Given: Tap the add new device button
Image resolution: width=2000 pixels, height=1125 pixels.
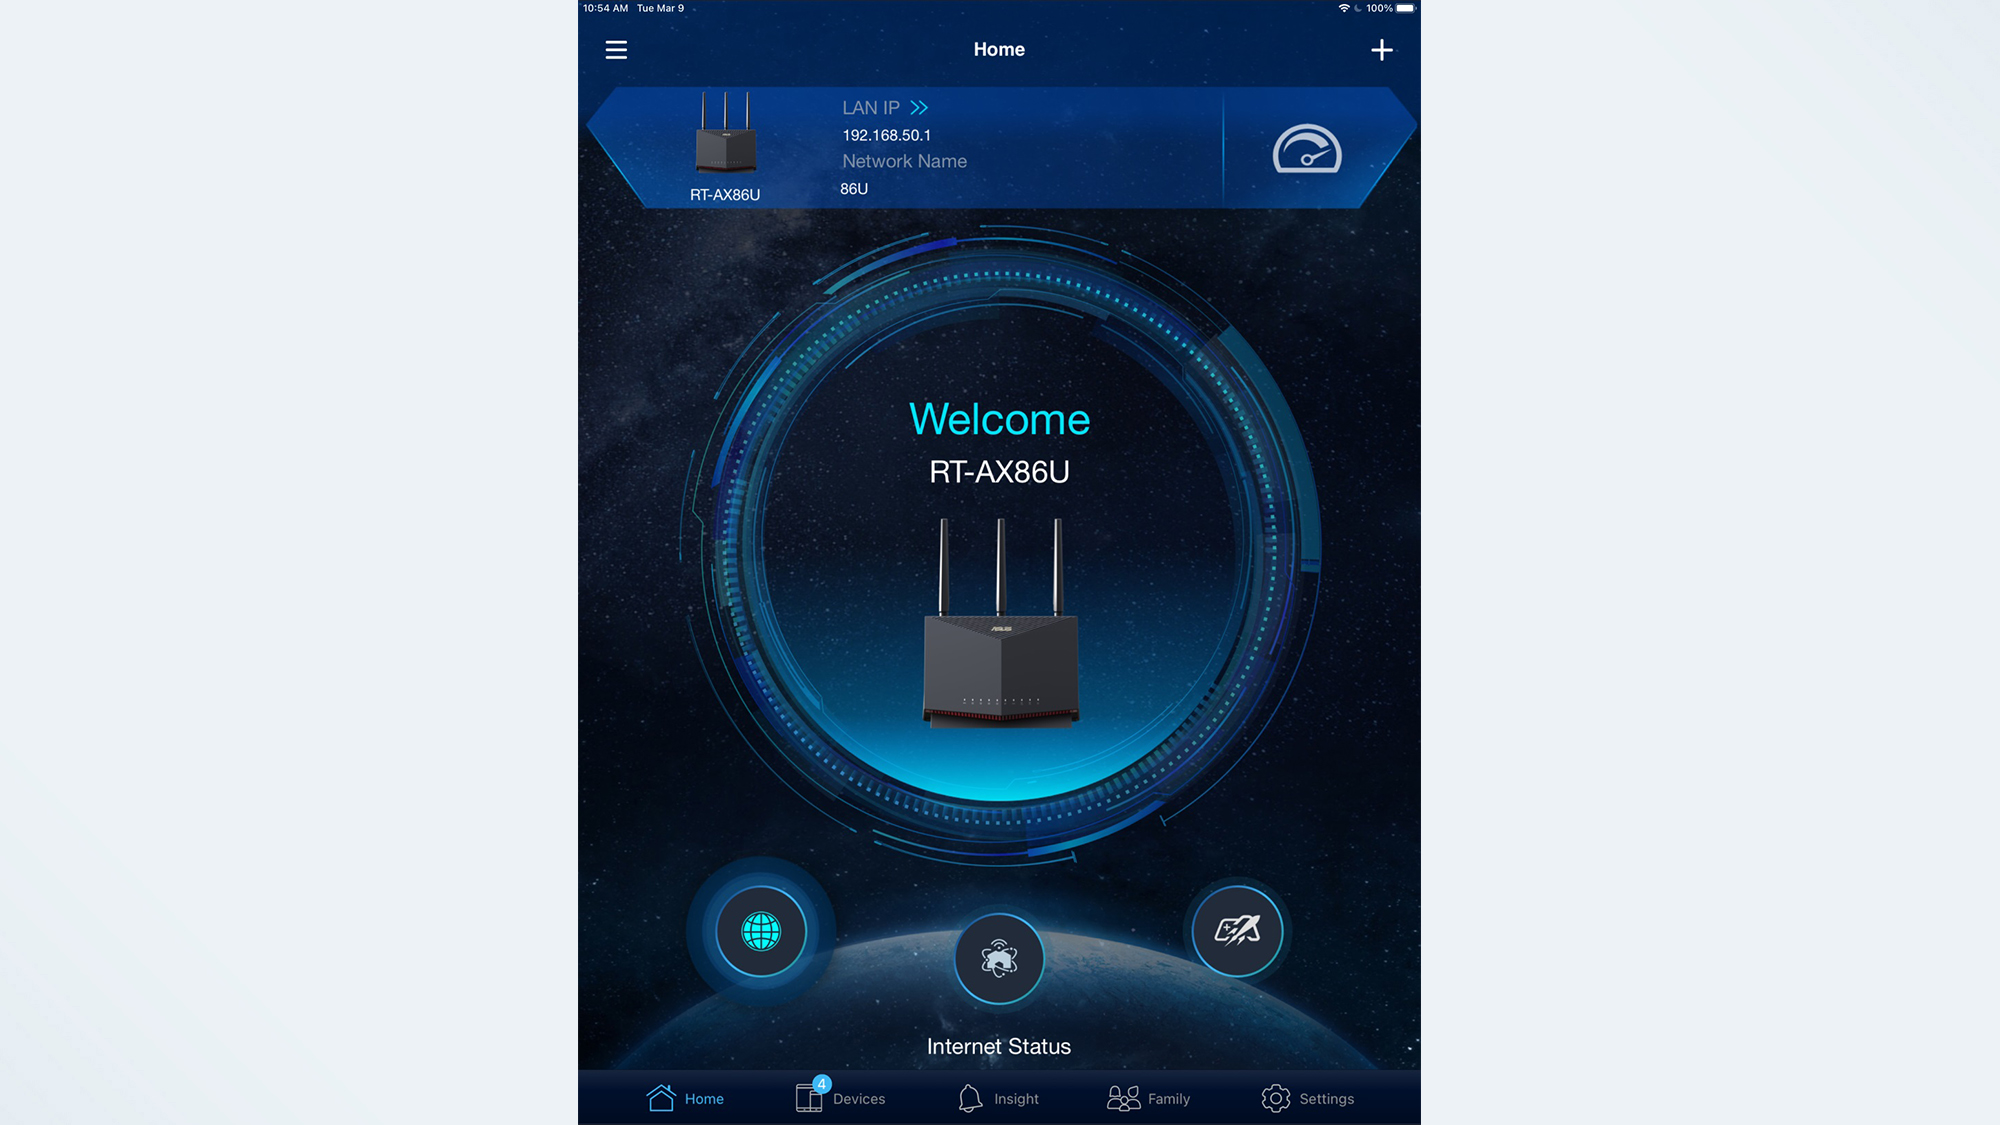Looking at the screenshot, I should point(1380,49).
